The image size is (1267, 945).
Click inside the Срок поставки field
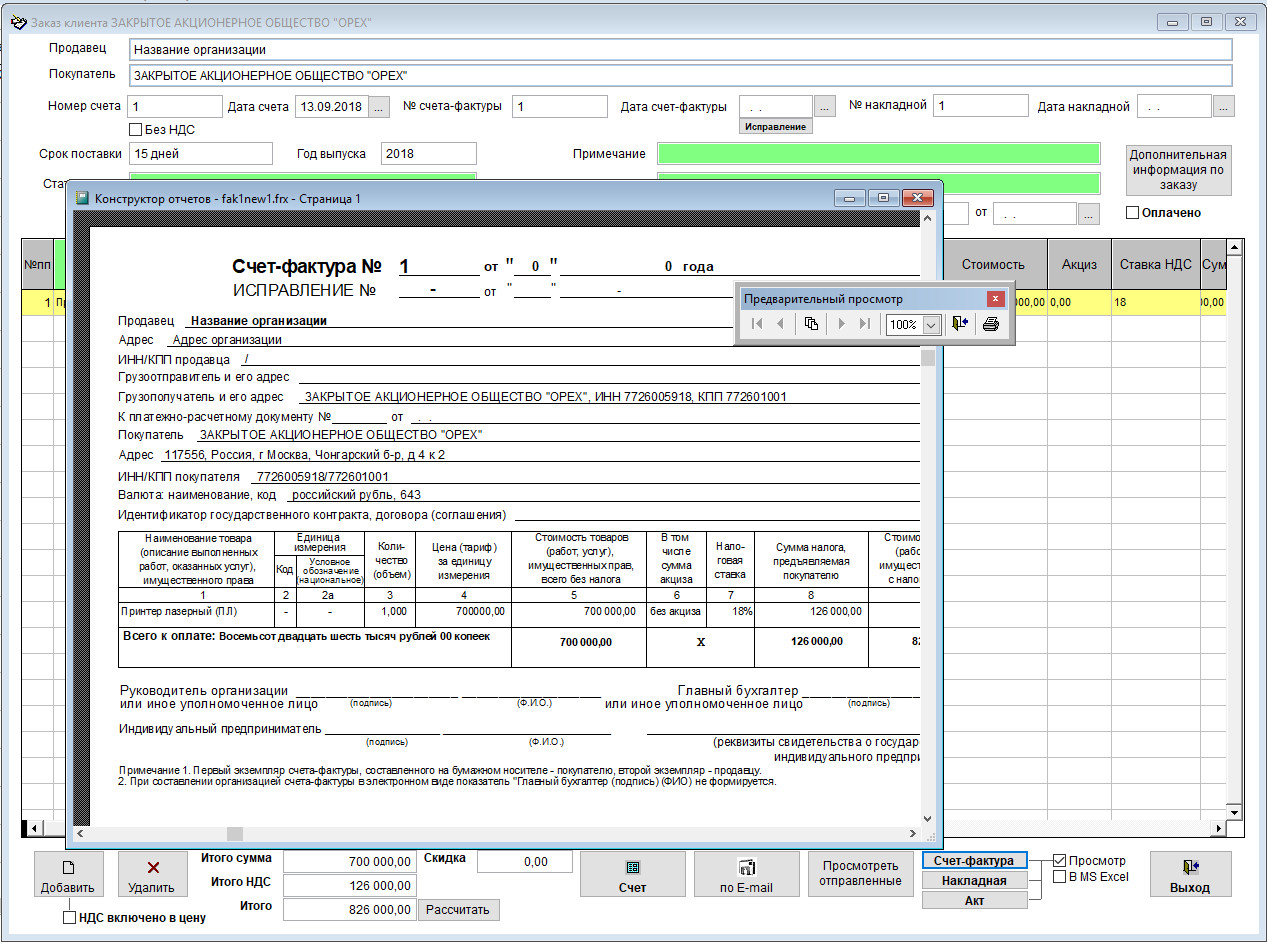201,154
